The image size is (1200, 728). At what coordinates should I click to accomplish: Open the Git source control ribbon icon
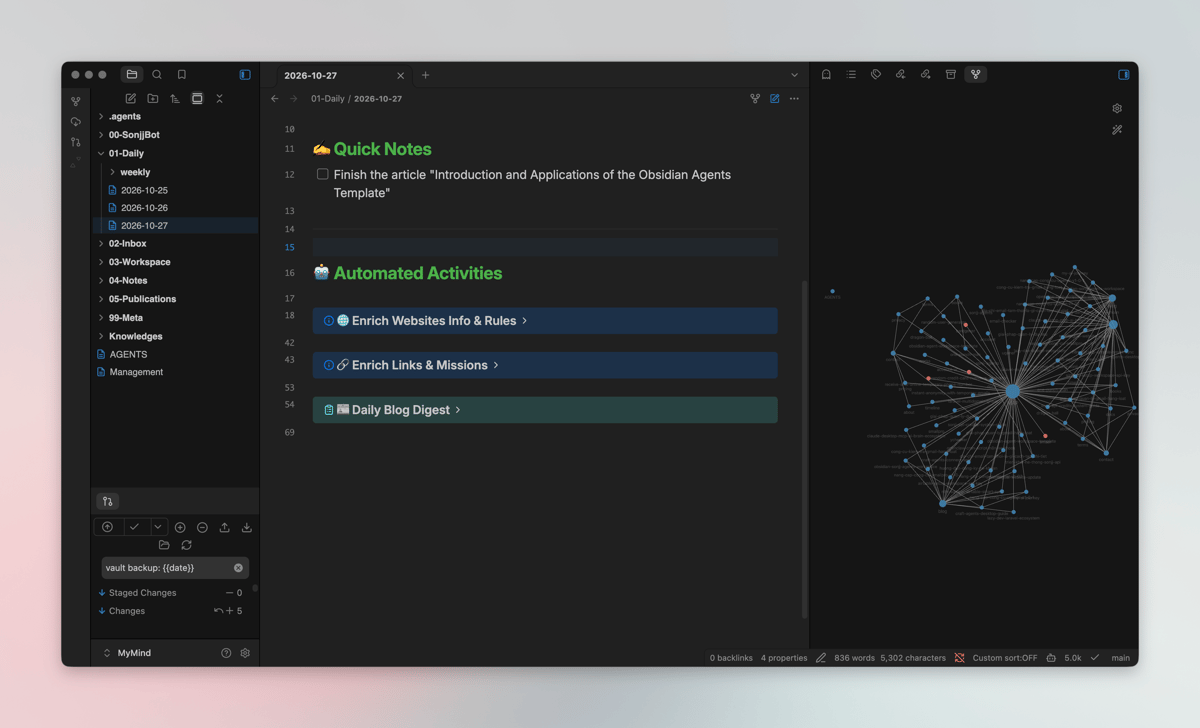(x=76, y=142)
